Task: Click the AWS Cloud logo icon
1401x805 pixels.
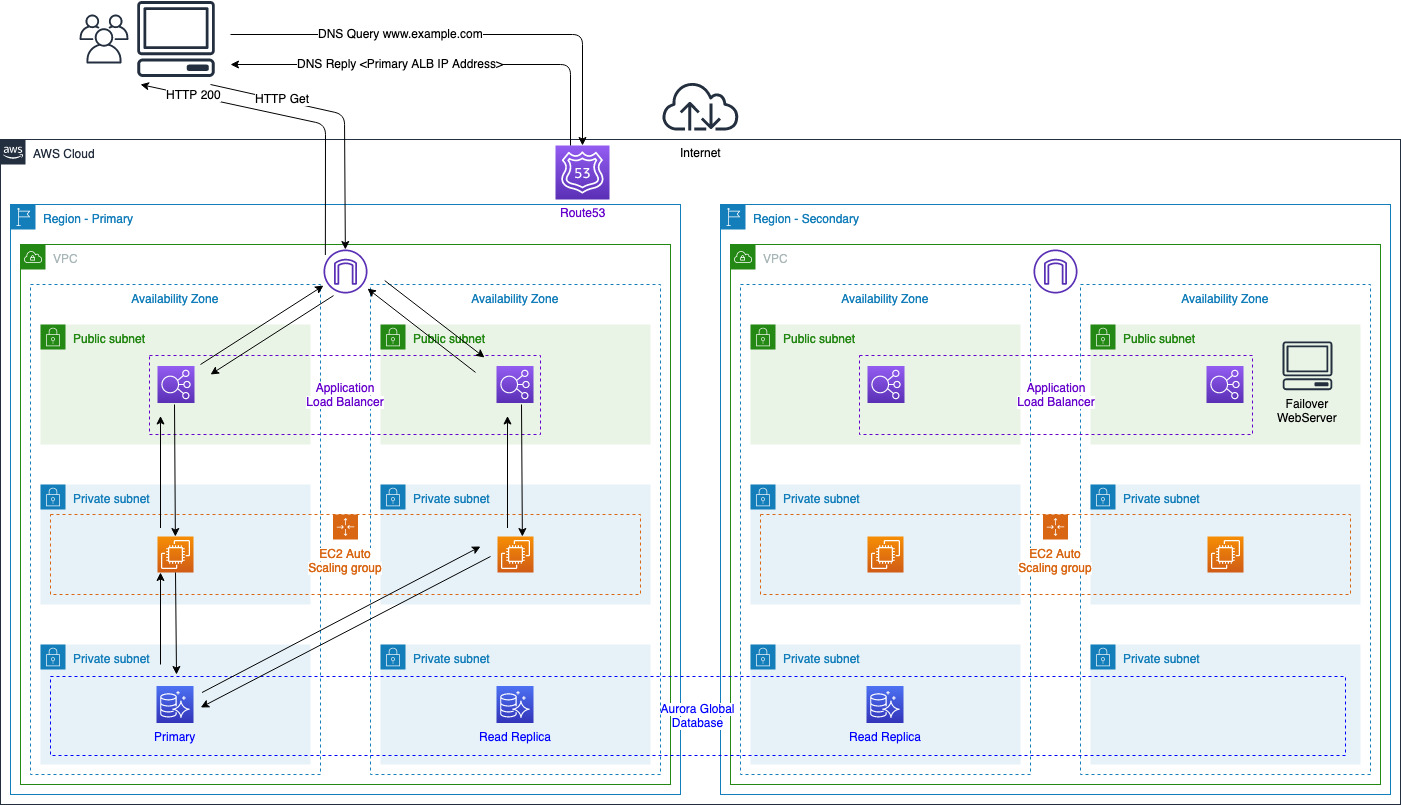Action: (x=12, y=152)
